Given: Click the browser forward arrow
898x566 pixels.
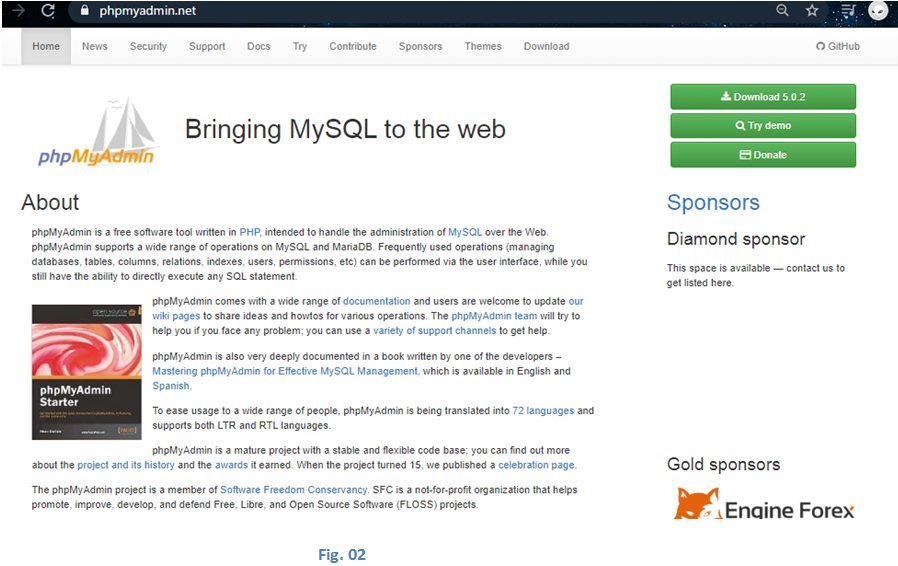Looking at the screenshot, I should (18, 11).
